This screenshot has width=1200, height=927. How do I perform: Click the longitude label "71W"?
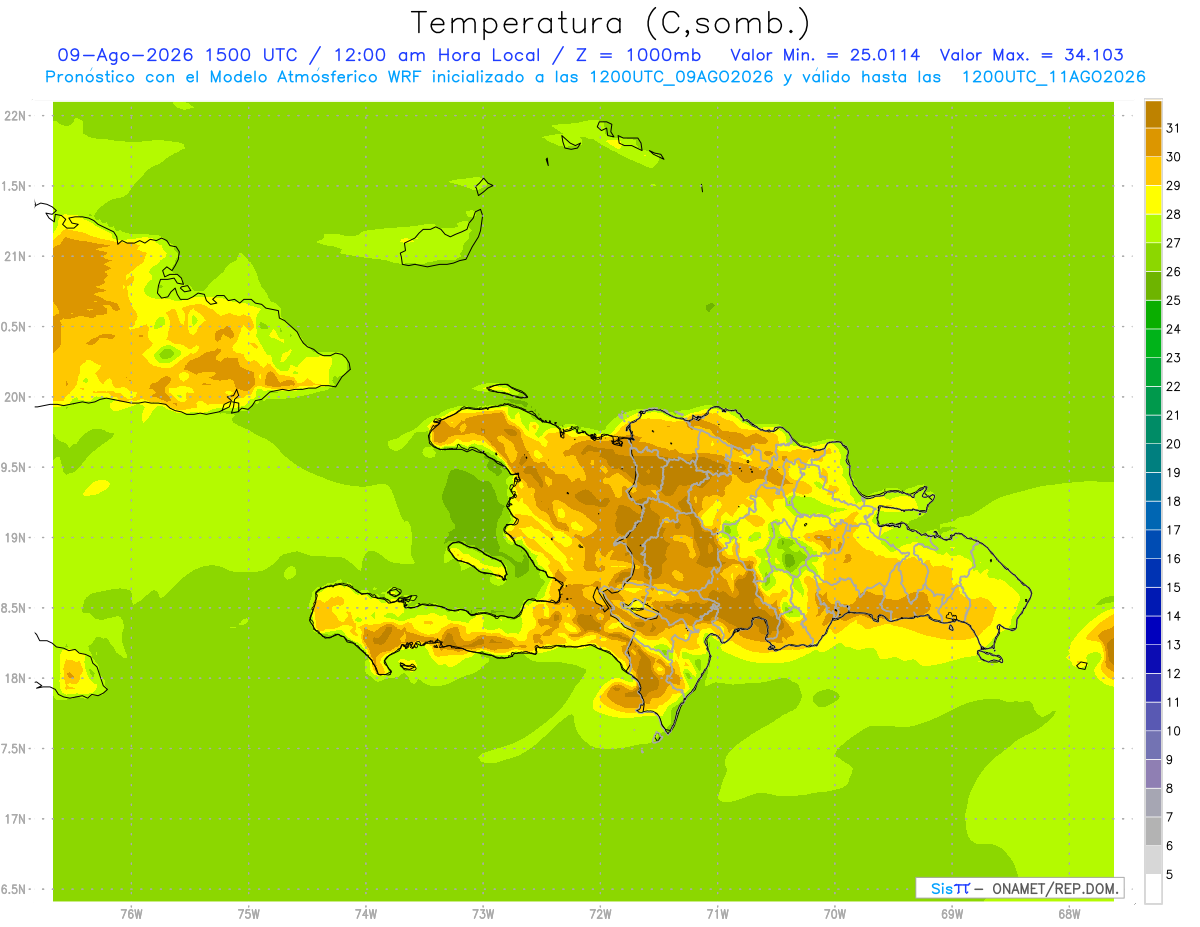pos(717,913)
